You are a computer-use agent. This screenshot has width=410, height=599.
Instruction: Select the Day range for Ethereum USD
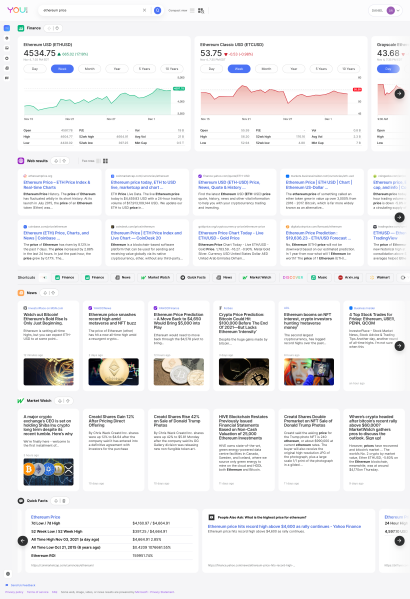pos(35,69)
